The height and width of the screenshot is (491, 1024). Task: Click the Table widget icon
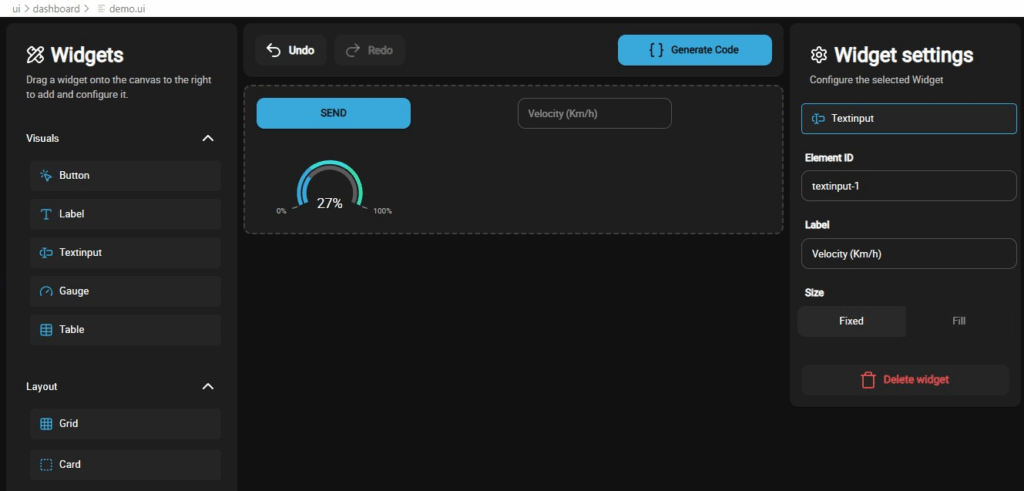click(x=46, y=329)
